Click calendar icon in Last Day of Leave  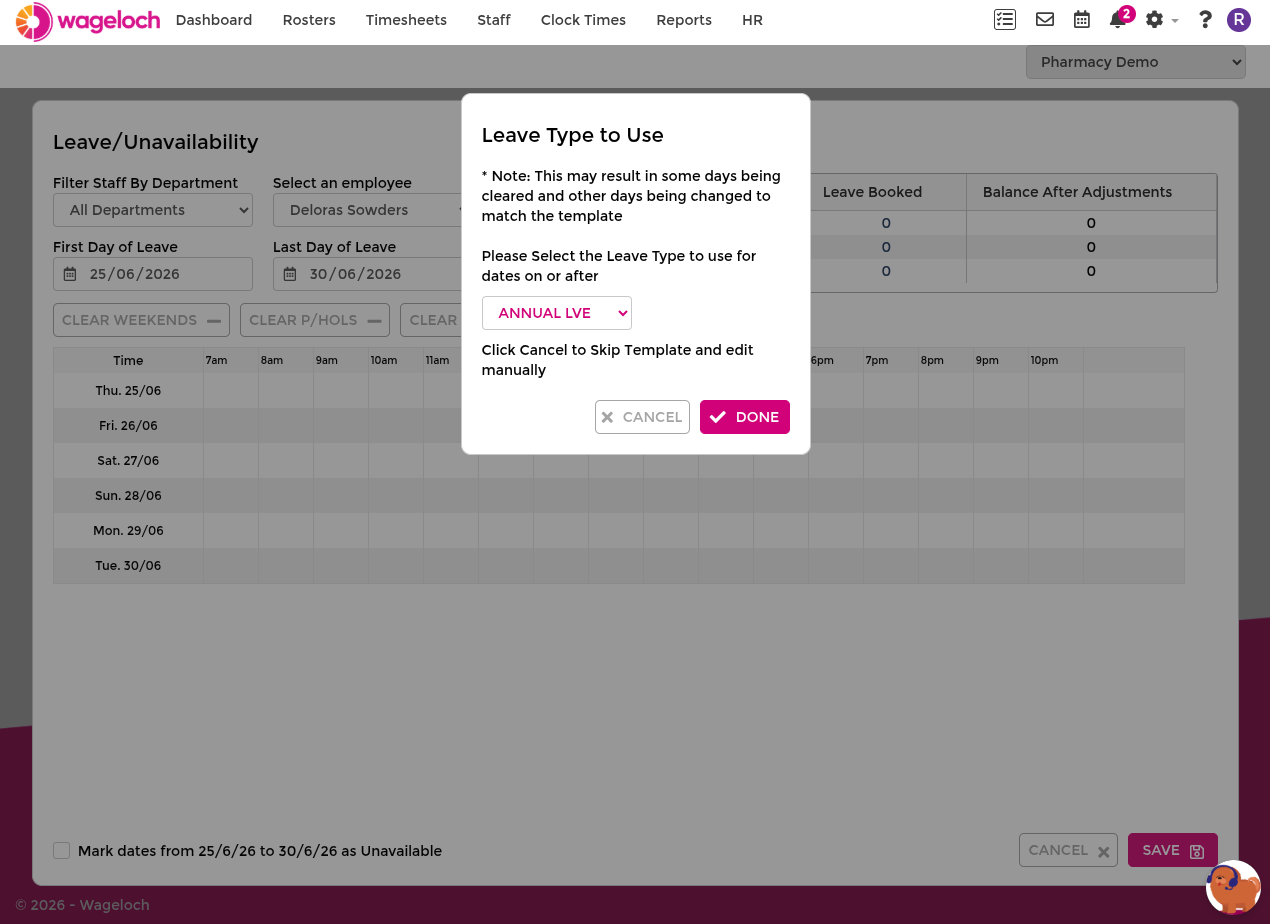click(x=290, y=274)
